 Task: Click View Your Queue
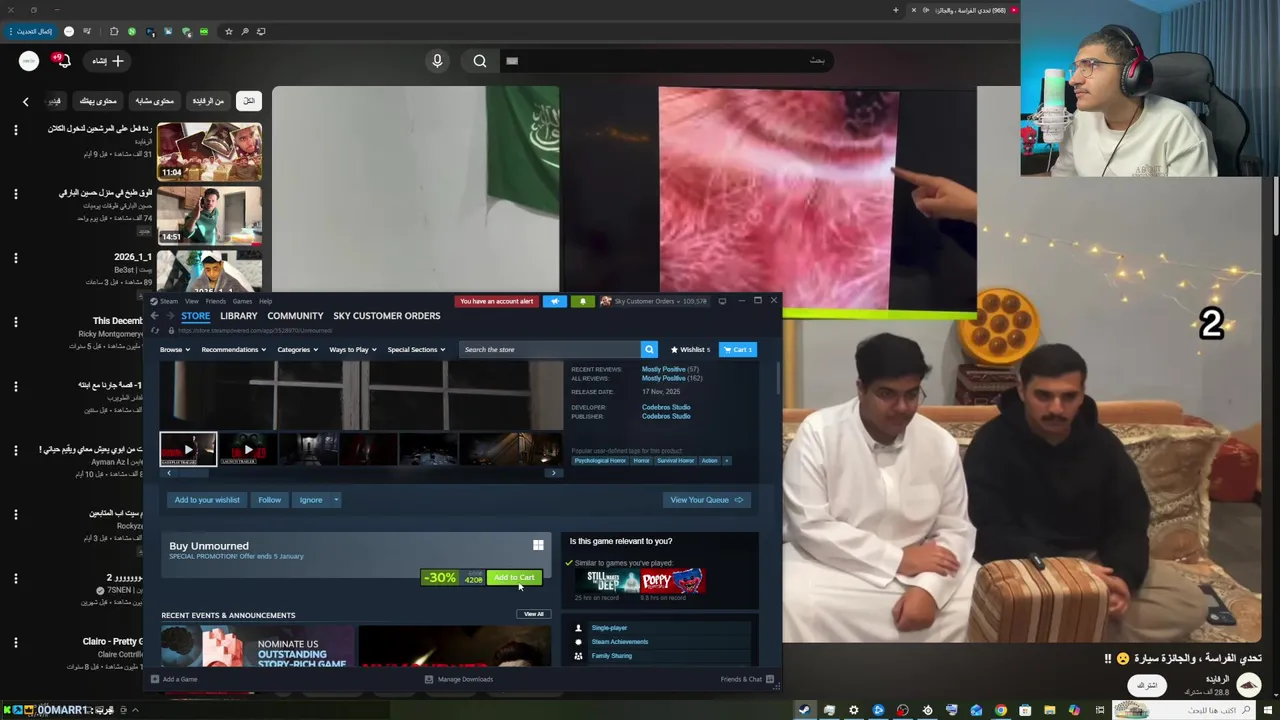click(706, 500)
